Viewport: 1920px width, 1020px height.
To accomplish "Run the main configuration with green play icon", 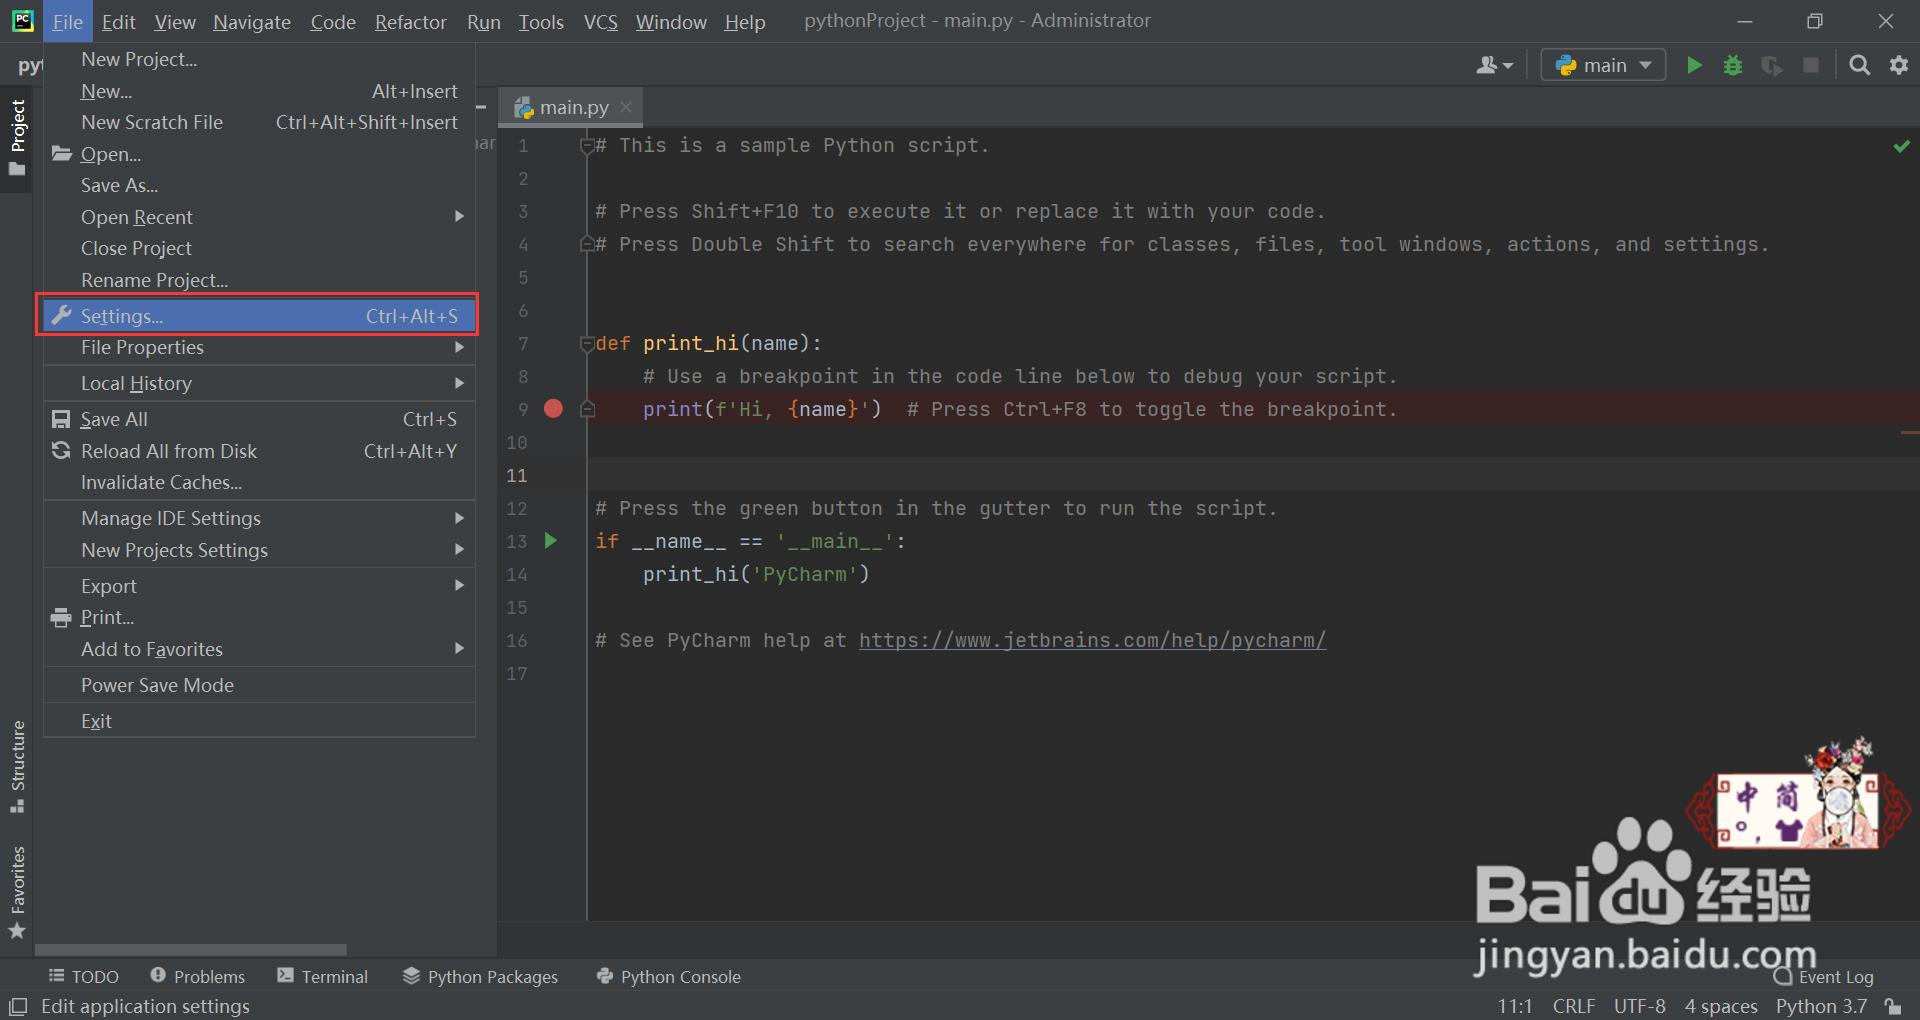I will (1694, 65).
